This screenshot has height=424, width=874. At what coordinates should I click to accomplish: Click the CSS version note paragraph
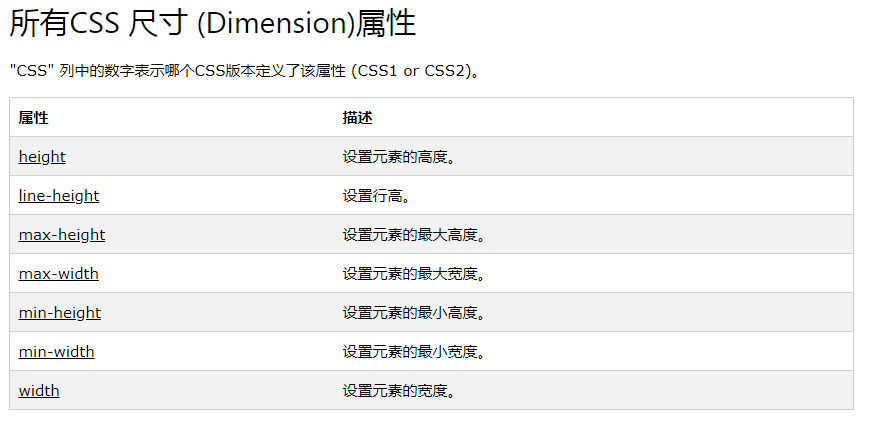click(245, 73)
